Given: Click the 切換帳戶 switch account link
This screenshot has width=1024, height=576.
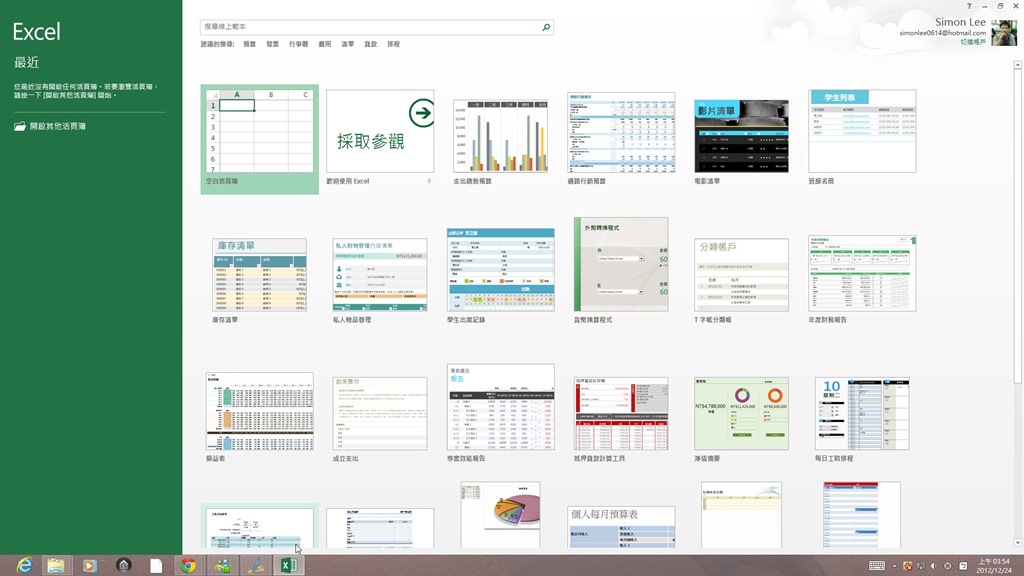Looking at the screenshot, I should (973, 42).
